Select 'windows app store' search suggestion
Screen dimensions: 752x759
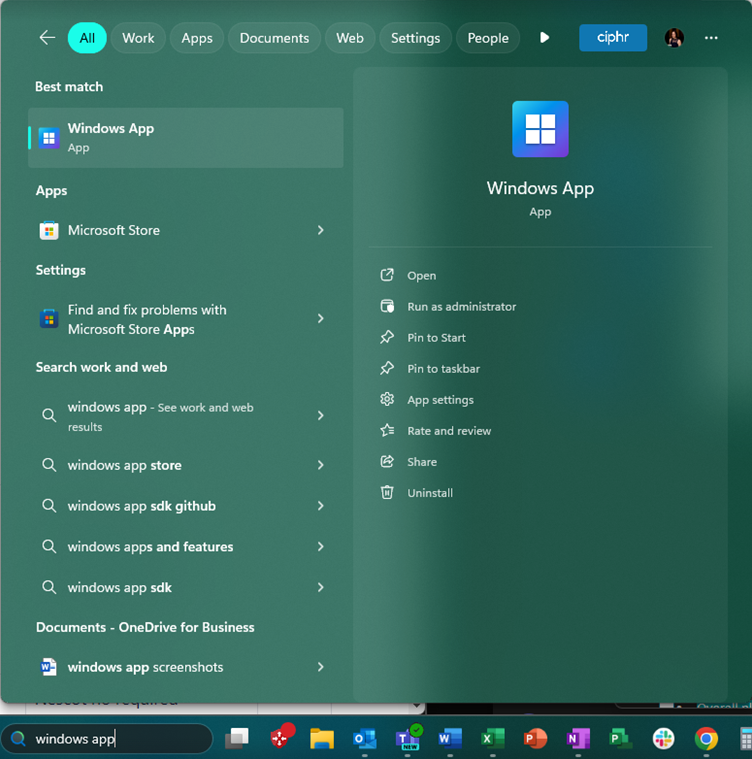186,465
